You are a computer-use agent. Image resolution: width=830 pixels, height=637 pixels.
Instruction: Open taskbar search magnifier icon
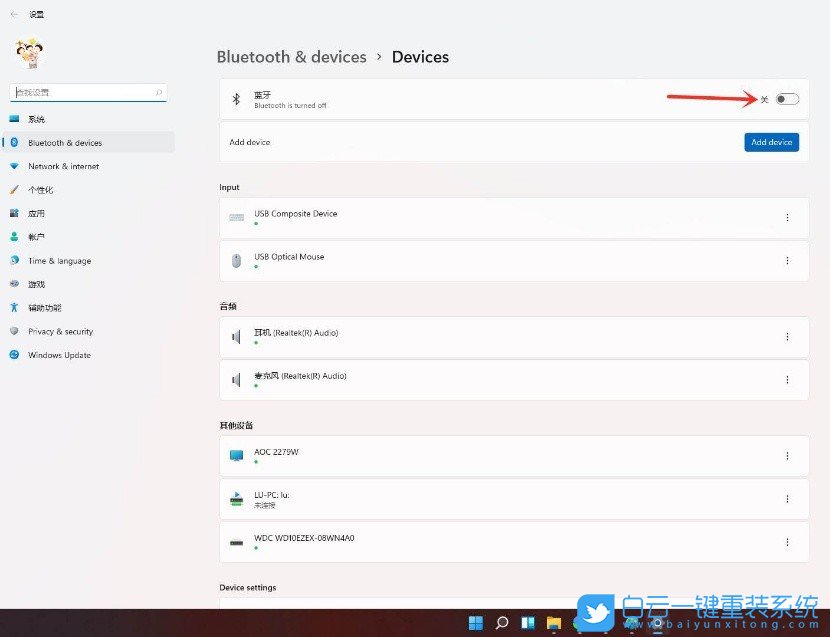(x=502, y=623)
